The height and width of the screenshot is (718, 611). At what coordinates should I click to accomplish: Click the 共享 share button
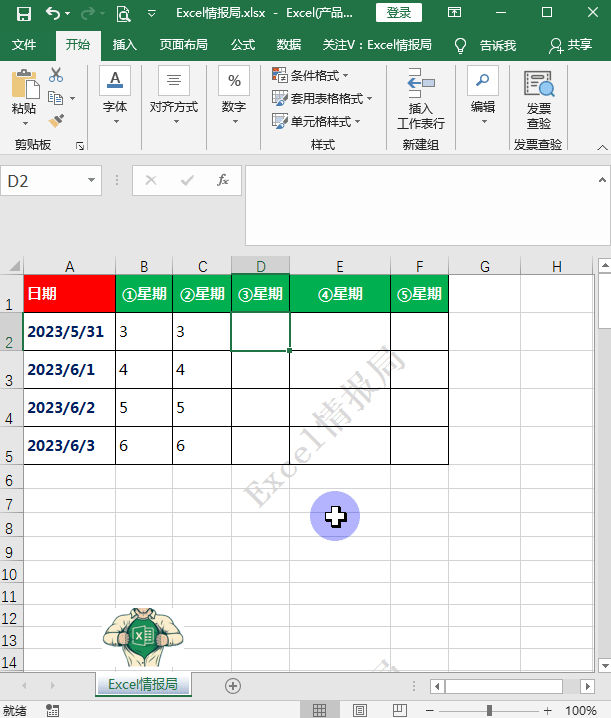tap(571, 45)
